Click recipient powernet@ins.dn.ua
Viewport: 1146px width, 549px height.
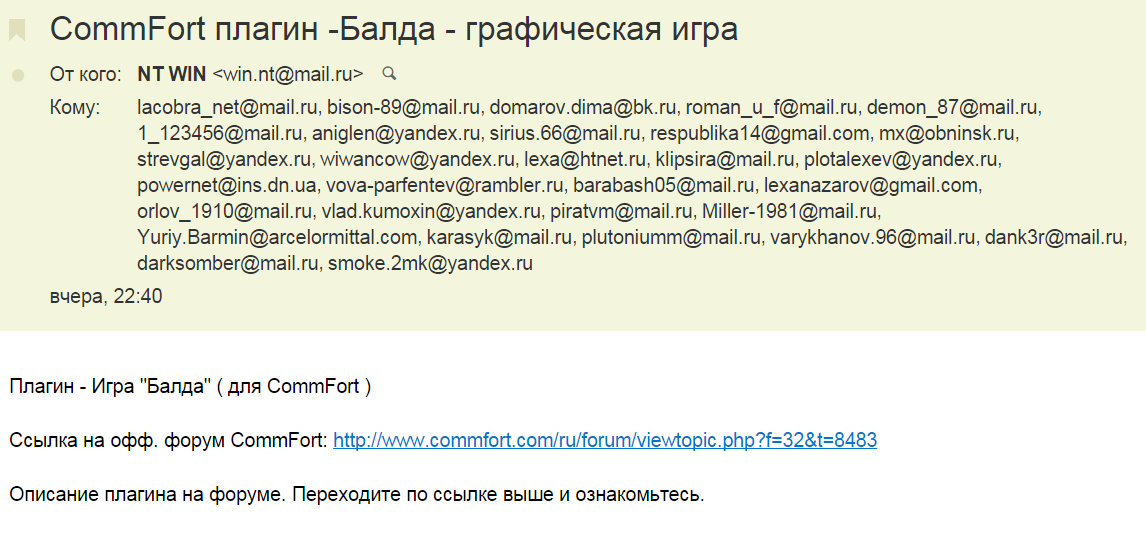(x=212, y=186)
